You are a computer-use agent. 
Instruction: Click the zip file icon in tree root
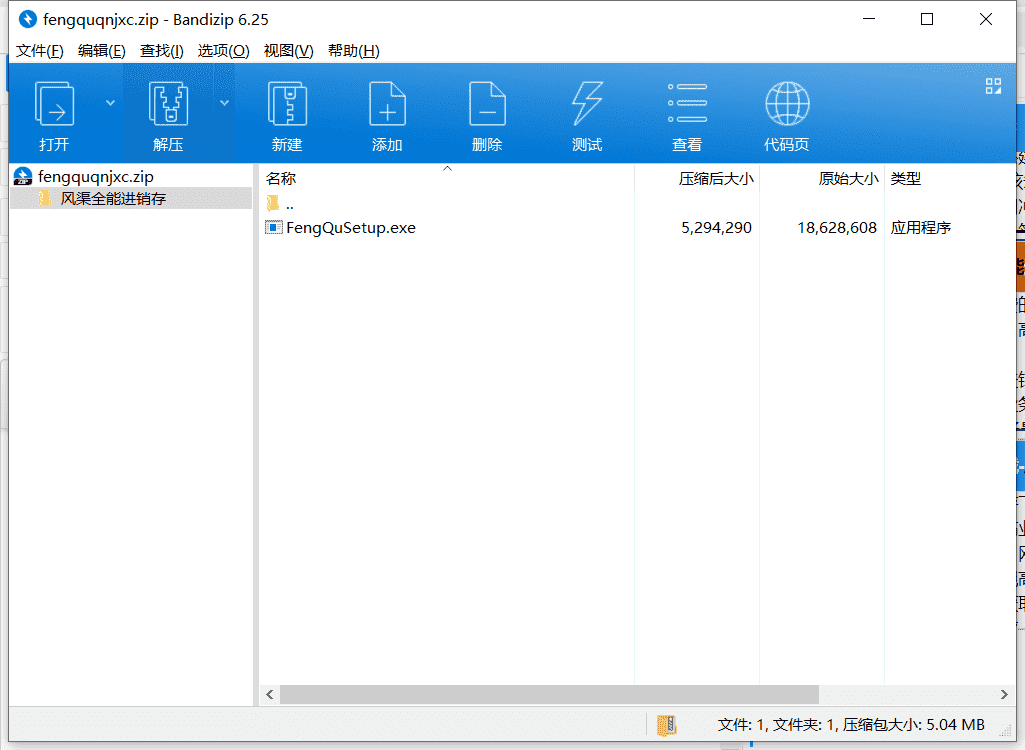coord(23,177)
